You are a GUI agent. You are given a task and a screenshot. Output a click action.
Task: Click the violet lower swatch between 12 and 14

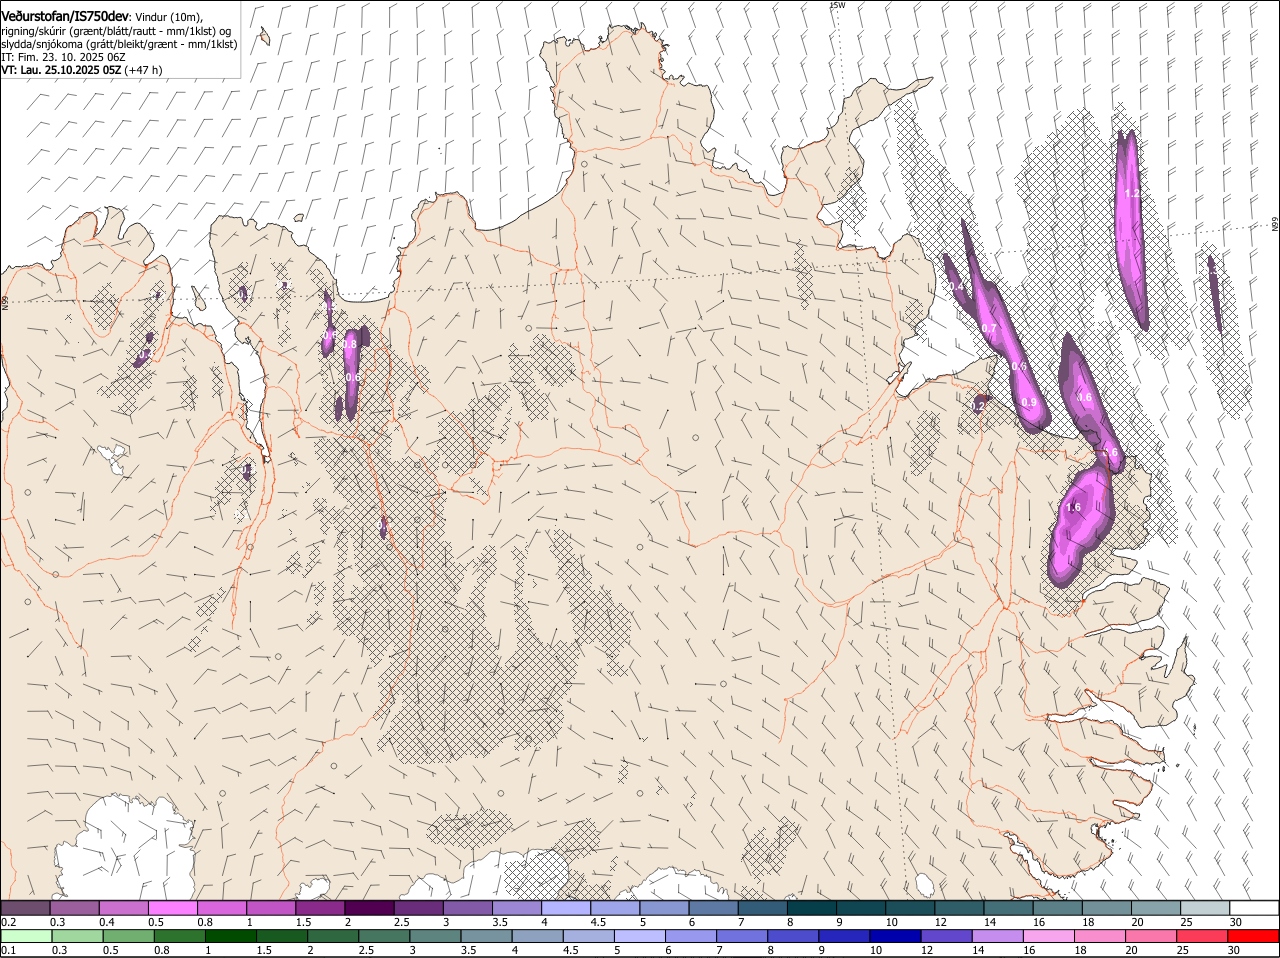[x=946, y=936]
